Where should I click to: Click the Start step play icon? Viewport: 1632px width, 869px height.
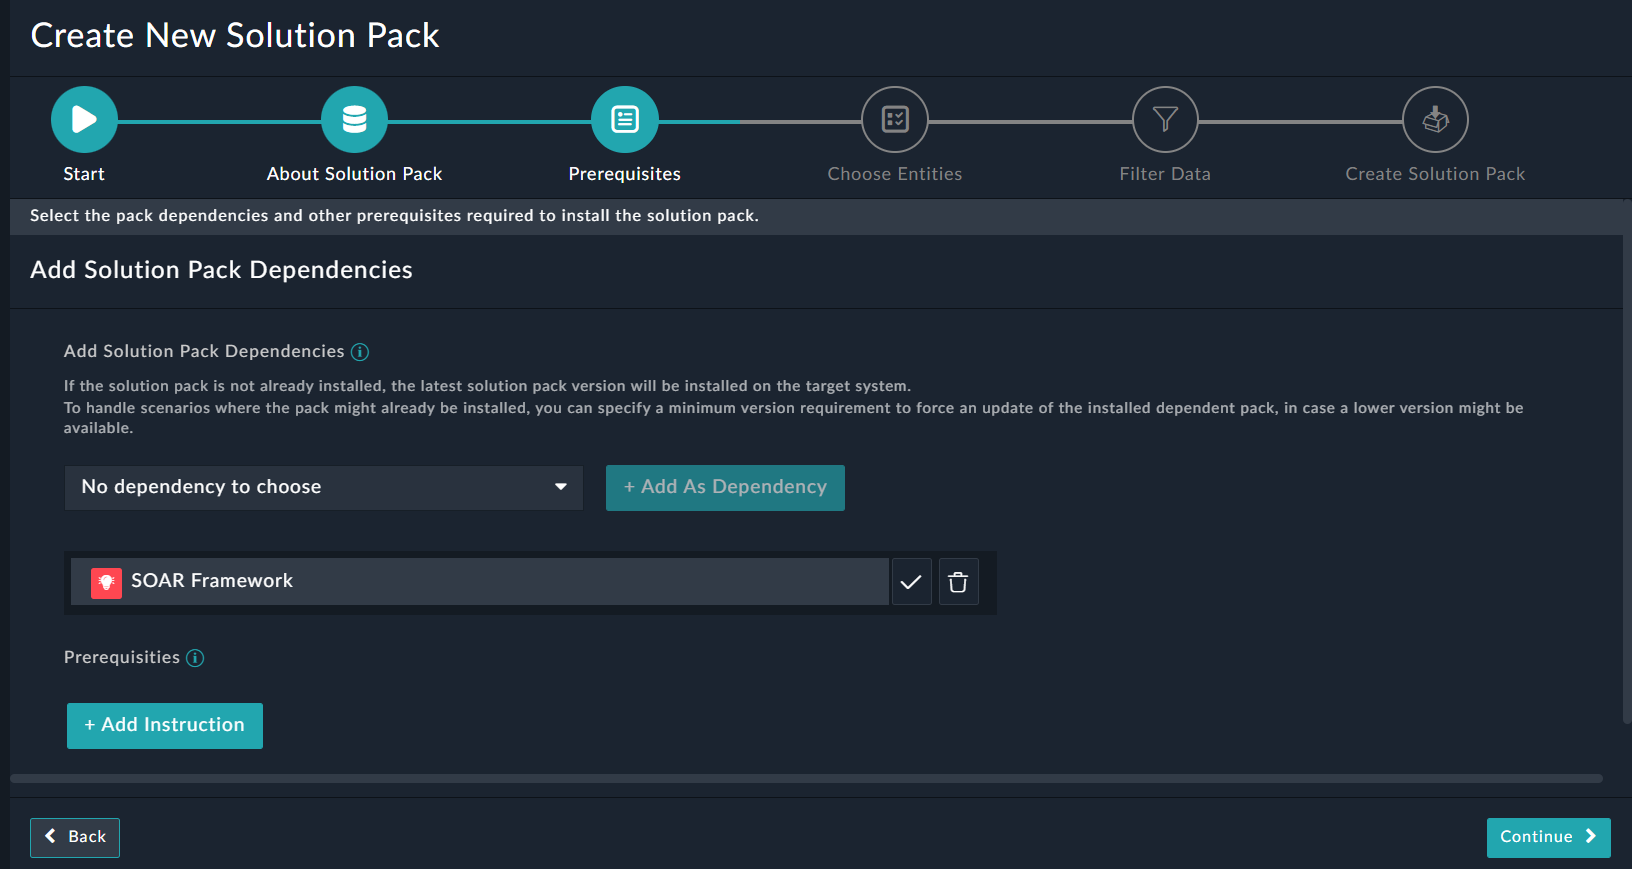pos(84,120)
